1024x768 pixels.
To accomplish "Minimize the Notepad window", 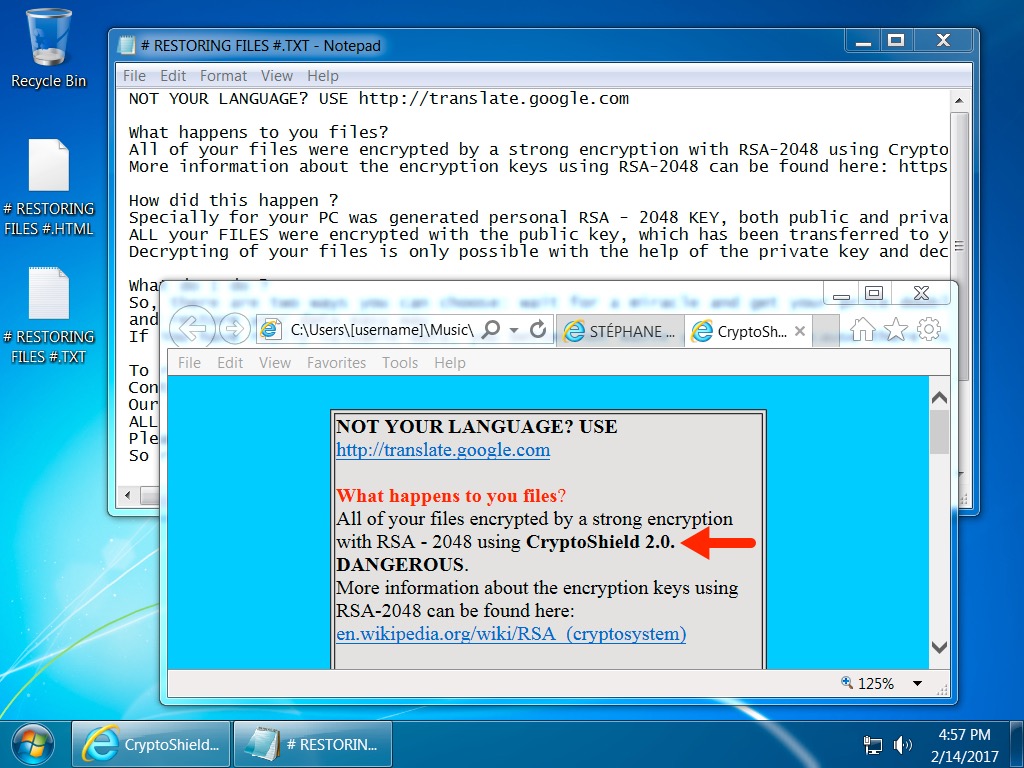I will pos(863,40).
